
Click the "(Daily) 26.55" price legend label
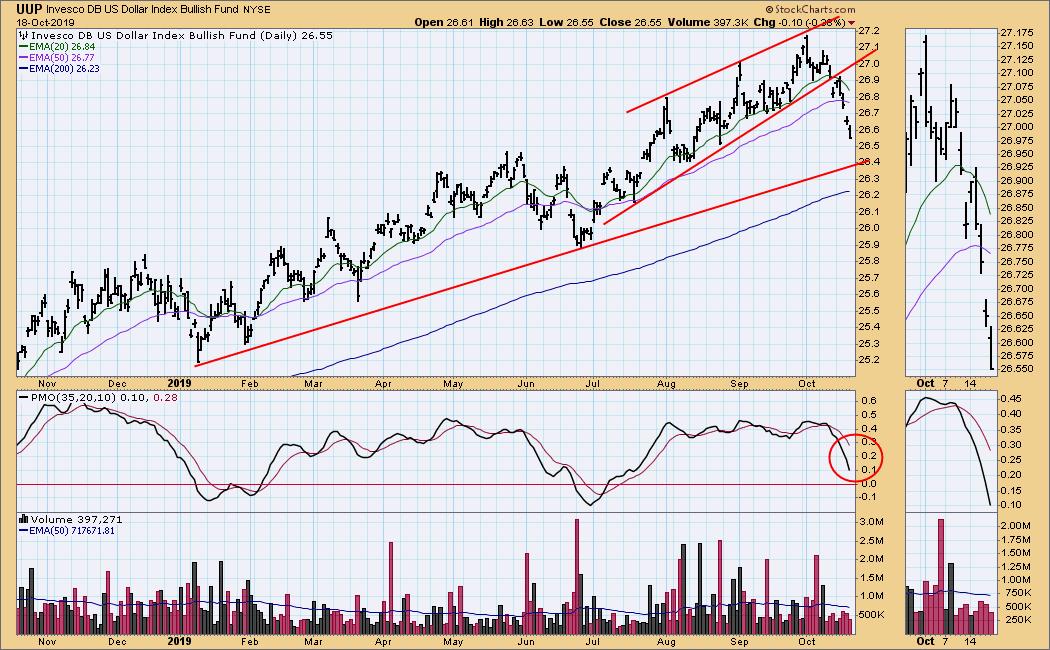tap(295, 35)
